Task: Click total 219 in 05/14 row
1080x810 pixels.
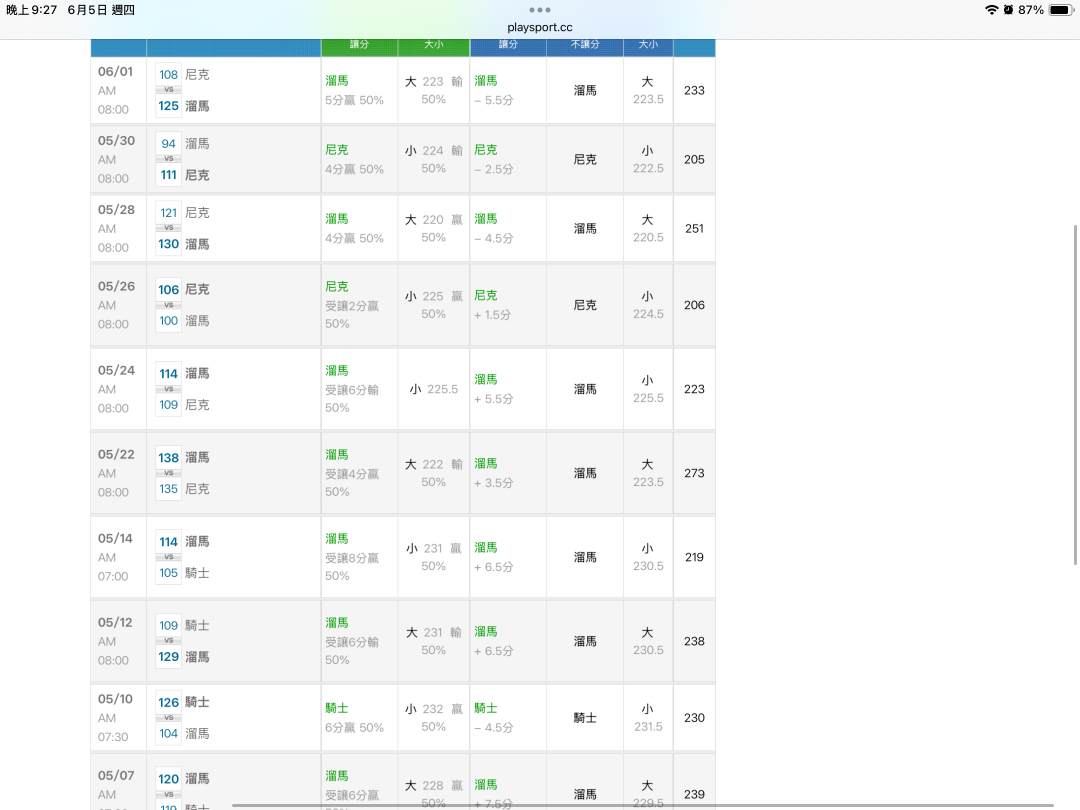Action: [694, 557]
